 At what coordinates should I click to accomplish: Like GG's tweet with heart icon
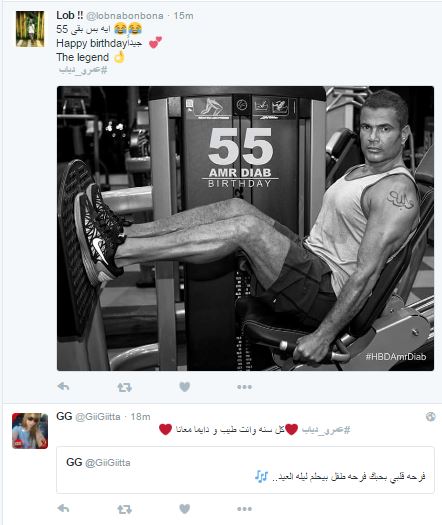pos(185,509)
